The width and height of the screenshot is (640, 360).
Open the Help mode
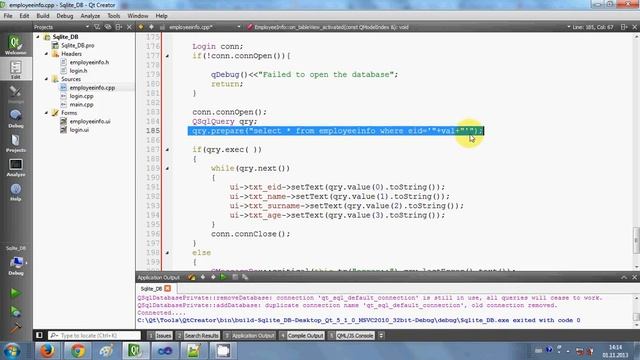[x=16, y=192]
